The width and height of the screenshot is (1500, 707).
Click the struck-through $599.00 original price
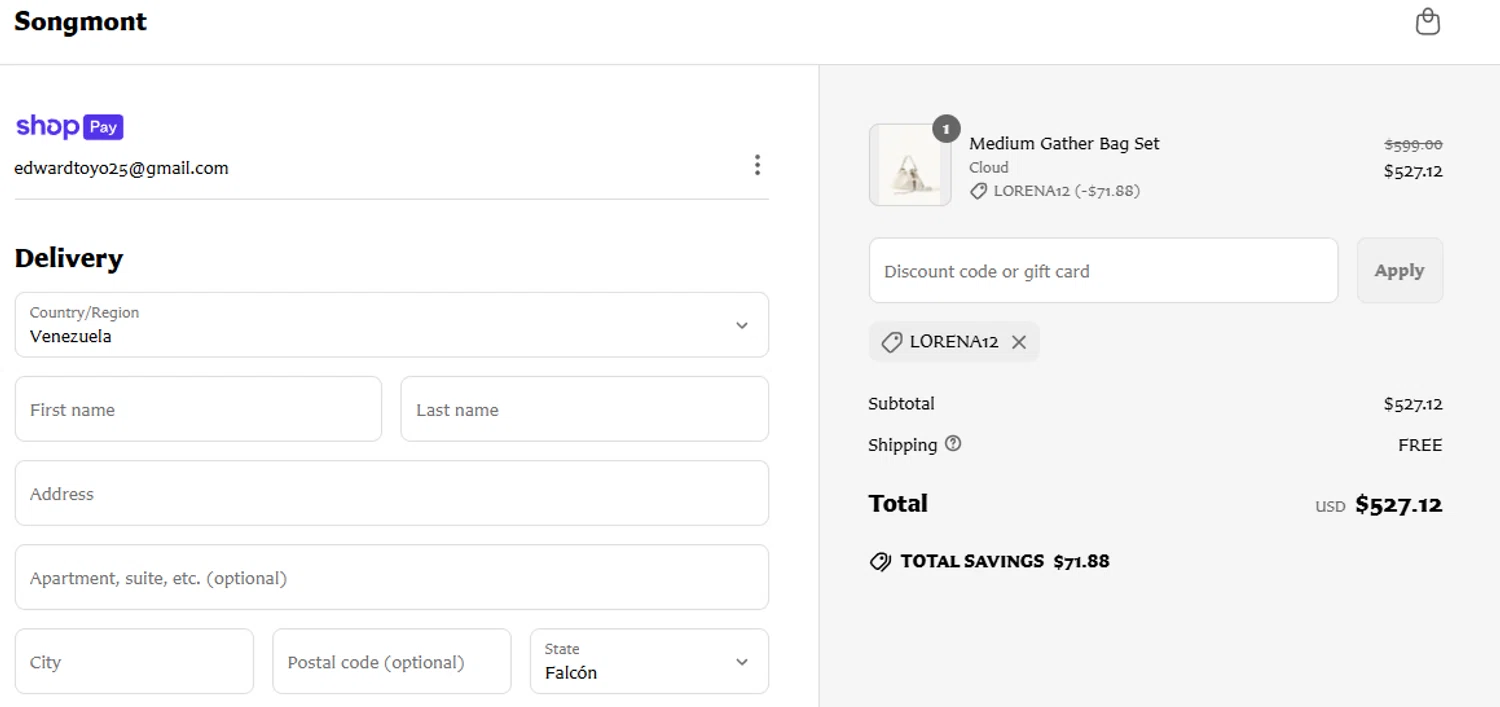click(x=1413, y=145)
